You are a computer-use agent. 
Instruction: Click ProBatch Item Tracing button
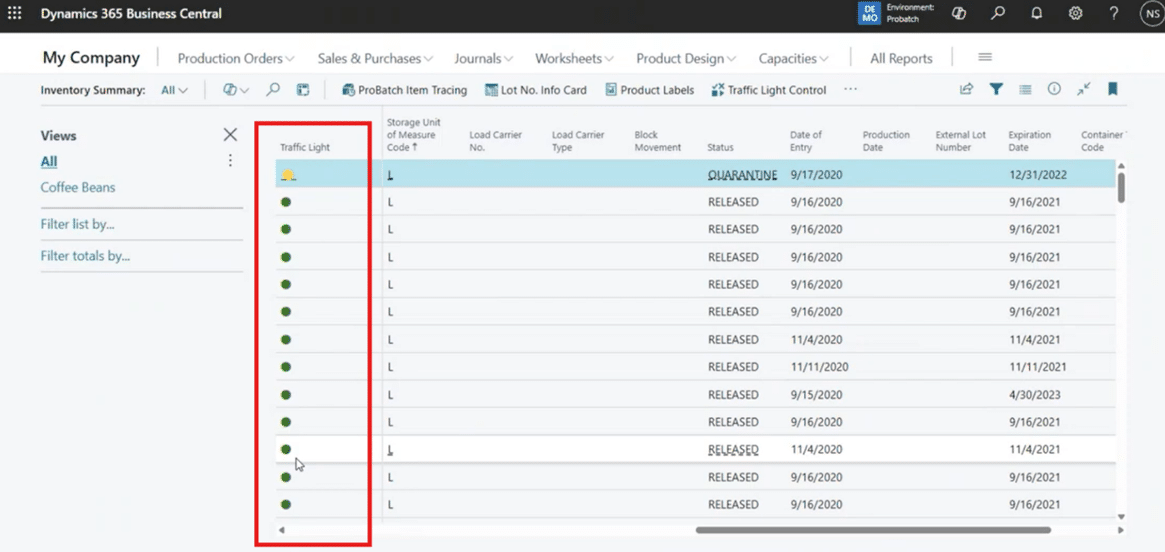coord(404,90)
